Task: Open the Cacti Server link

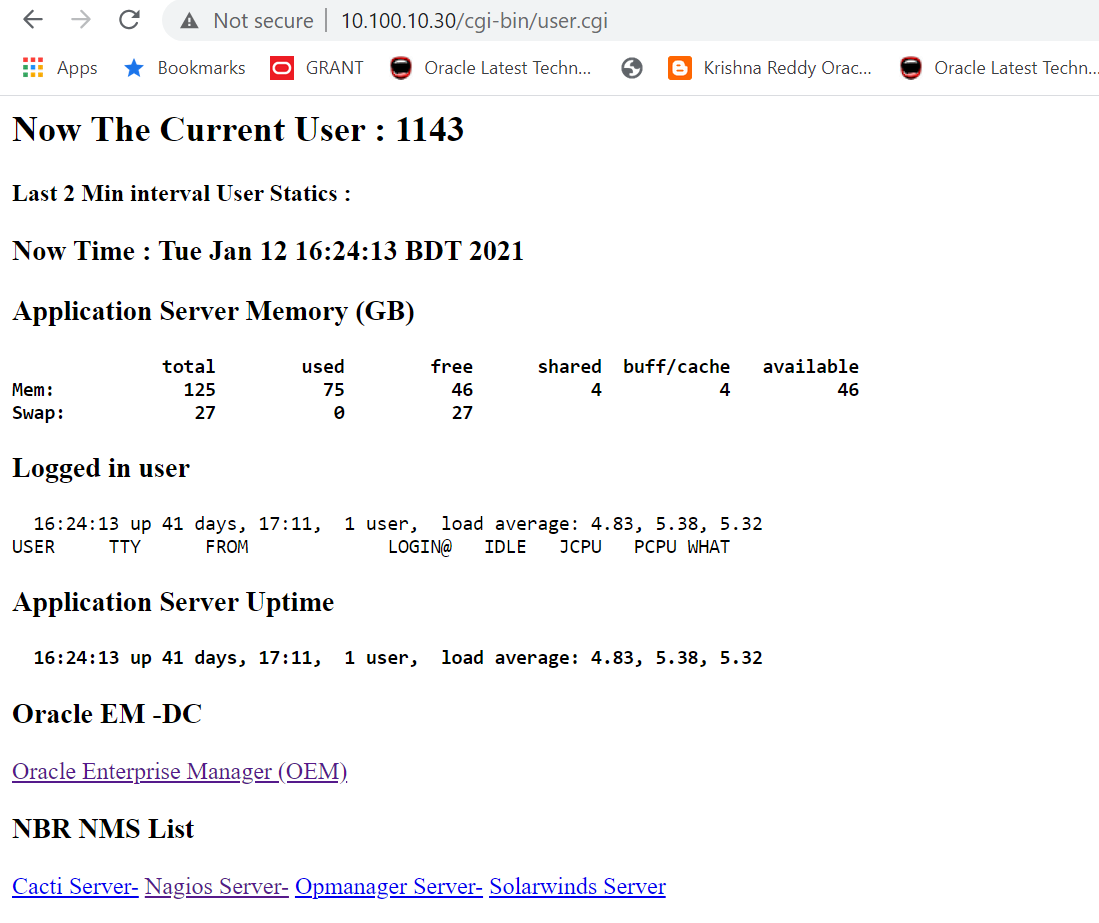Action: (x=75, y=887)
